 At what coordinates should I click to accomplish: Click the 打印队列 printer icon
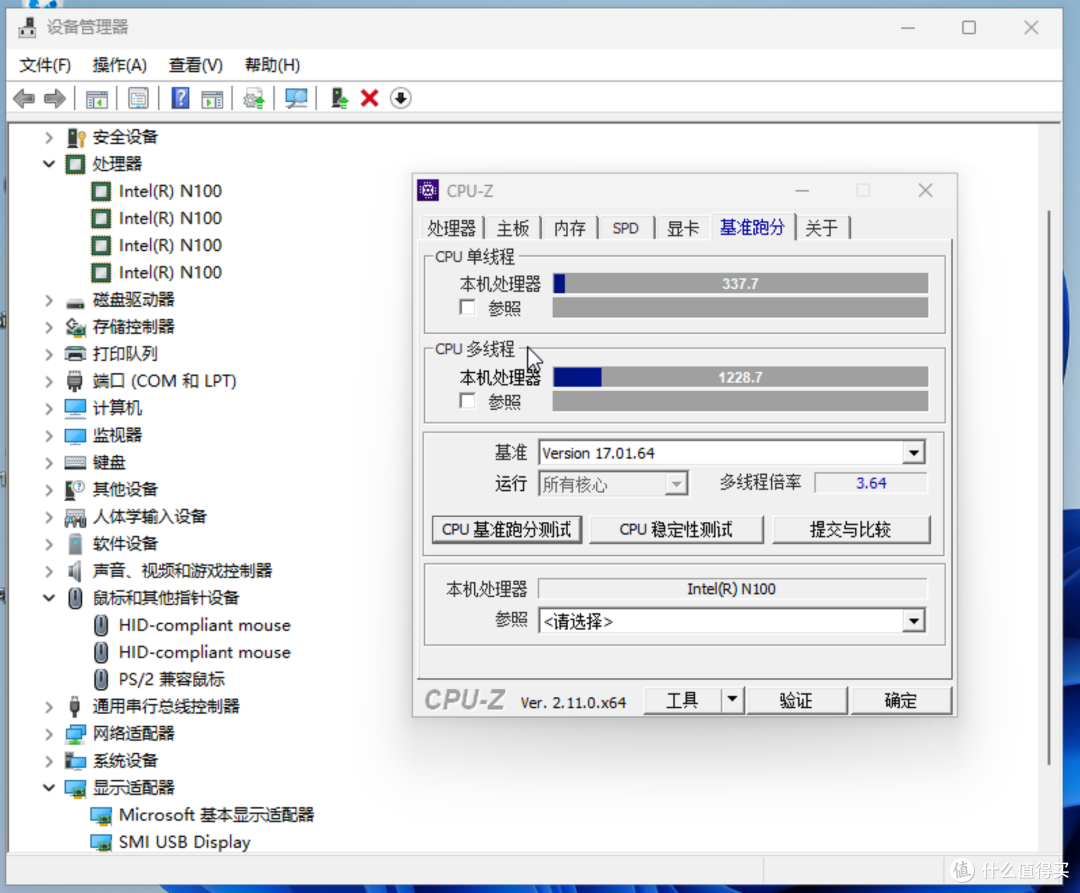75,354
